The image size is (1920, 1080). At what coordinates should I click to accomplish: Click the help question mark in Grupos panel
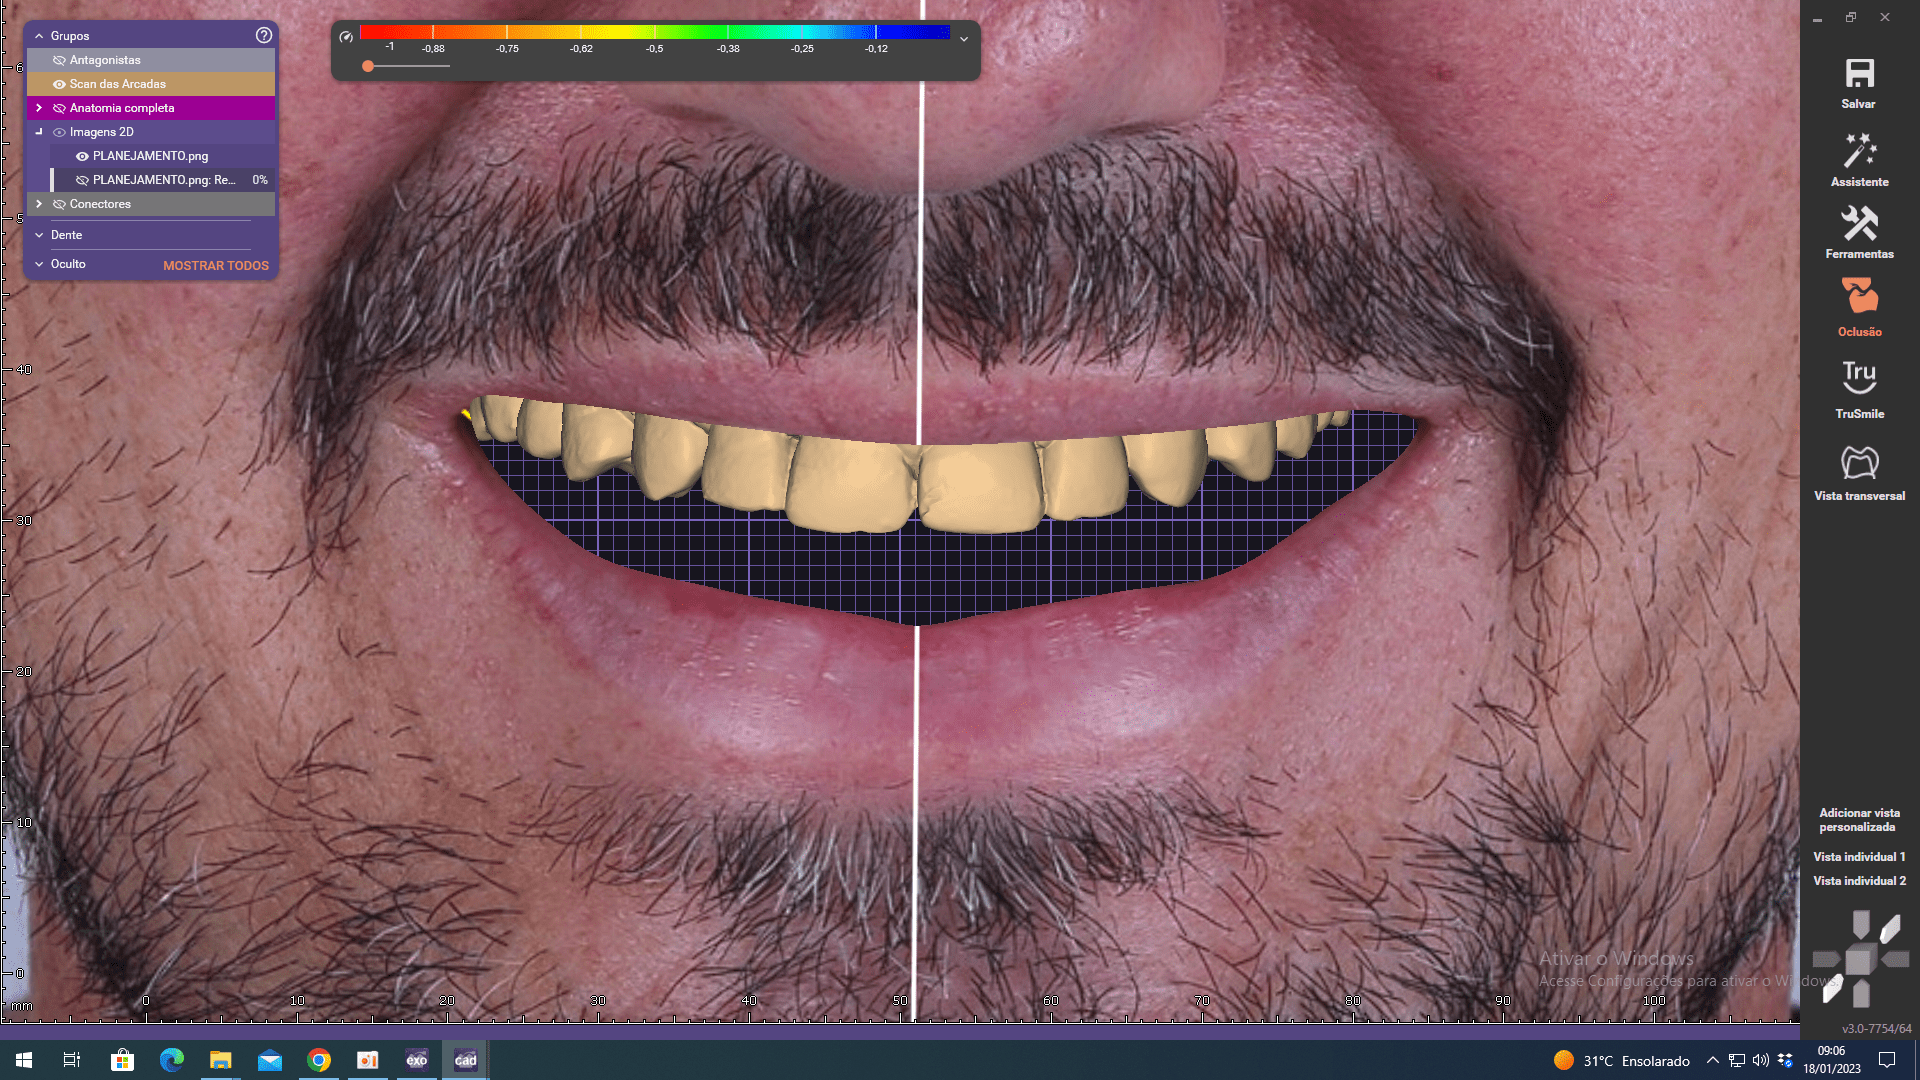[x=264, y=35]
